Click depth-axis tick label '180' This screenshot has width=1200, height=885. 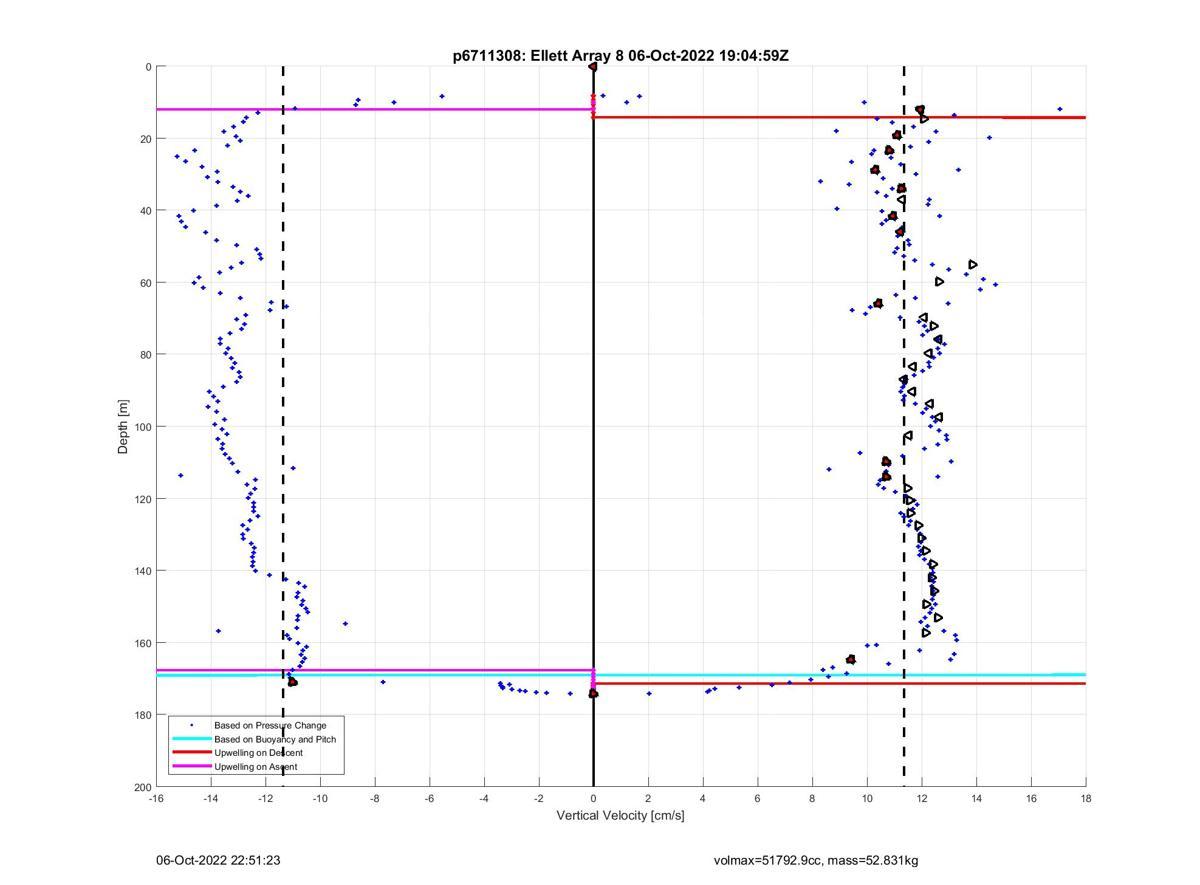point(142,715)
